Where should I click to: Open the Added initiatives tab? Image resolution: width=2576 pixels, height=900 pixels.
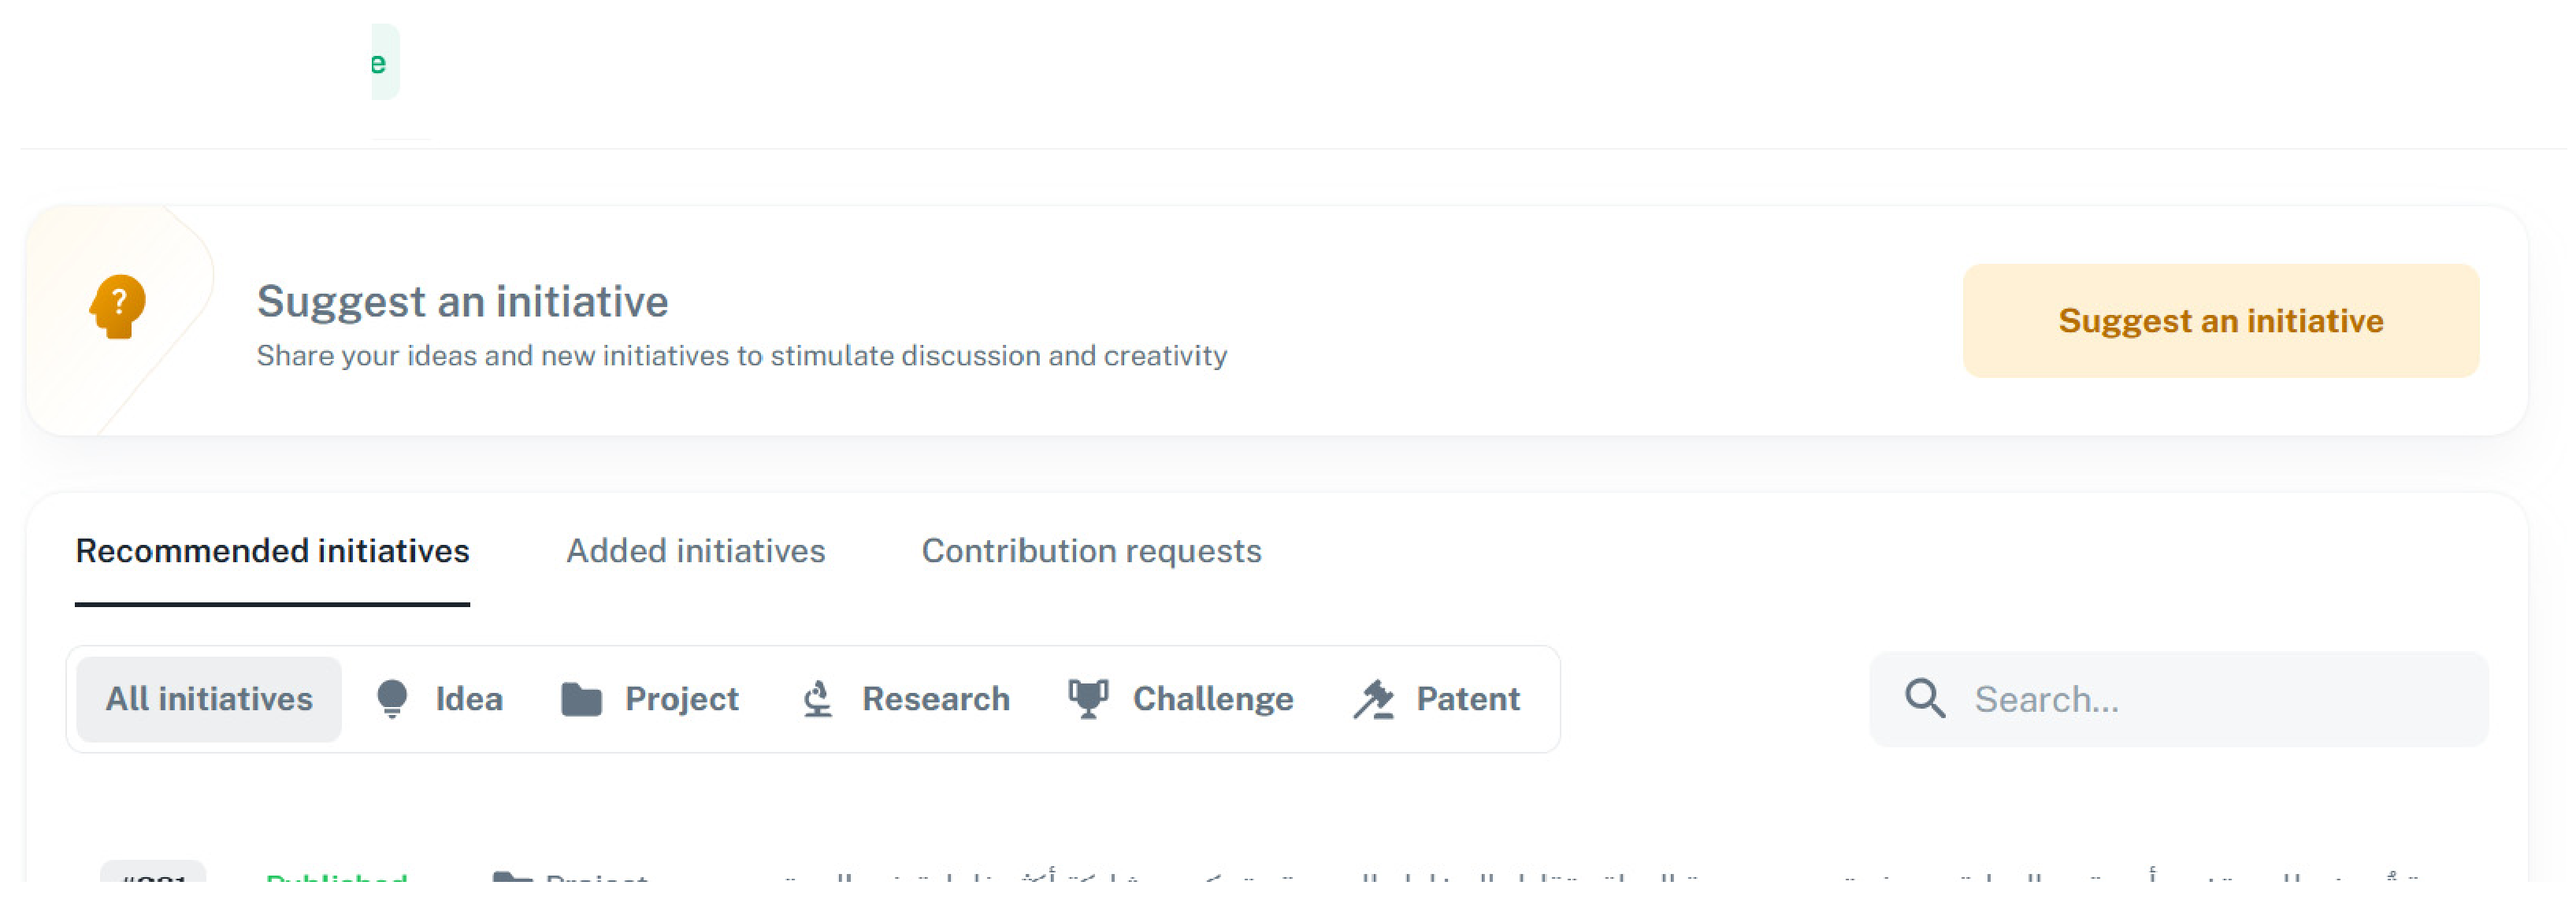(x=695, y=551)
